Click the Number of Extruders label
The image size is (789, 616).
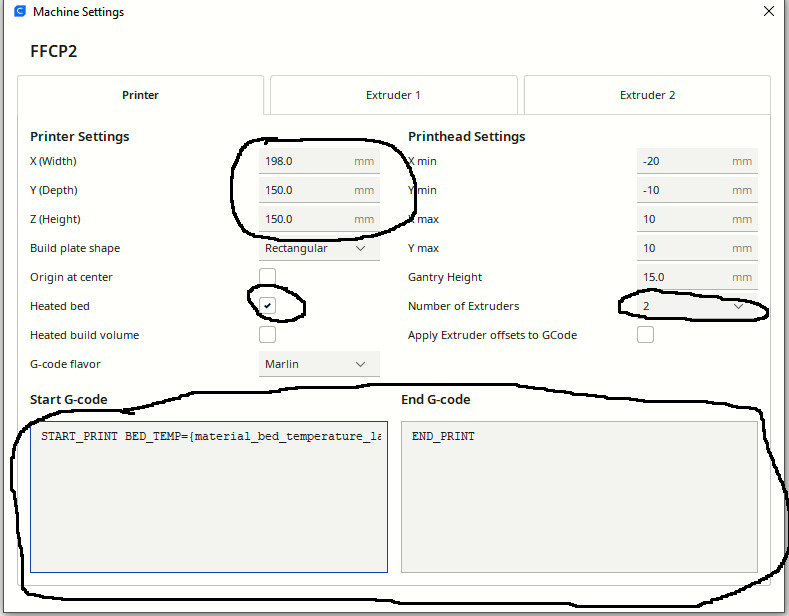pos(463,306)
